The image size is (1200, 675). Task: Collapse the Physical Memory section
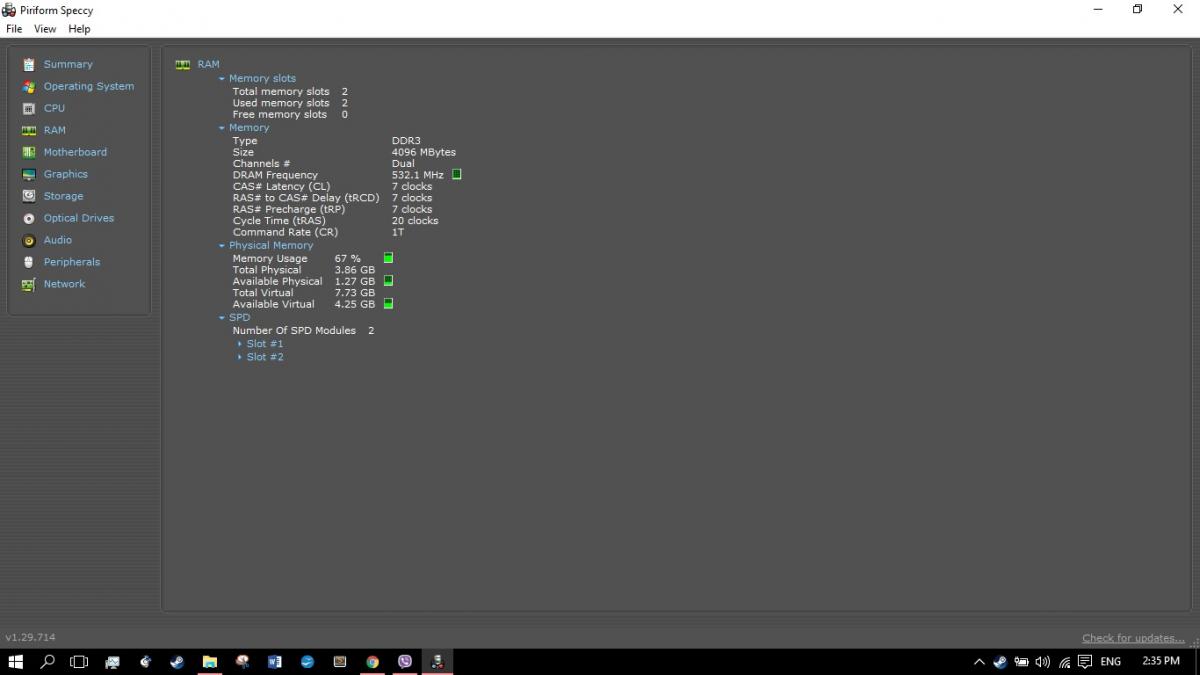(222, 245)
